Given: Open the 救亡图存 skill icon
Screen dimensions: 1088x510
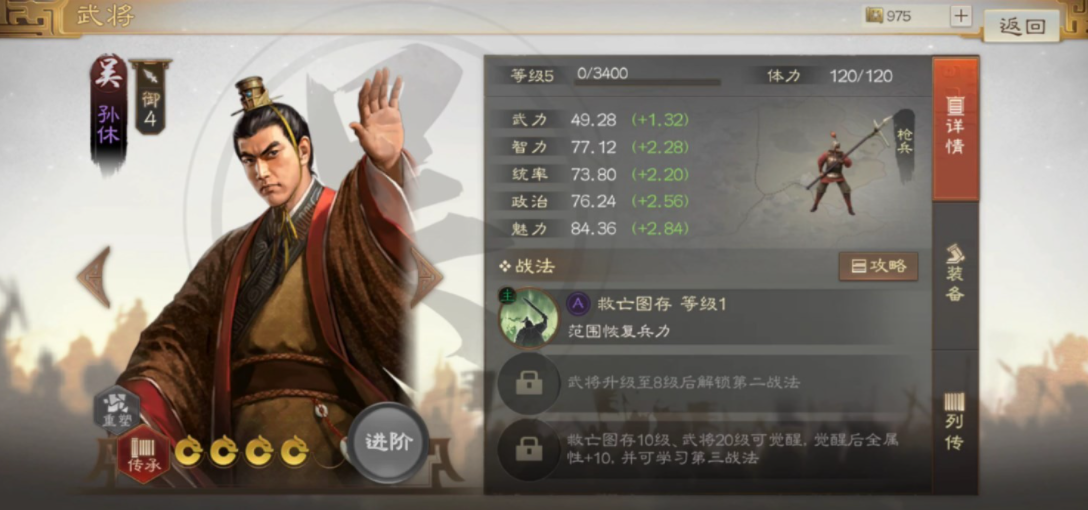Looking at the screenshot, I should click(x=528, y=318).
